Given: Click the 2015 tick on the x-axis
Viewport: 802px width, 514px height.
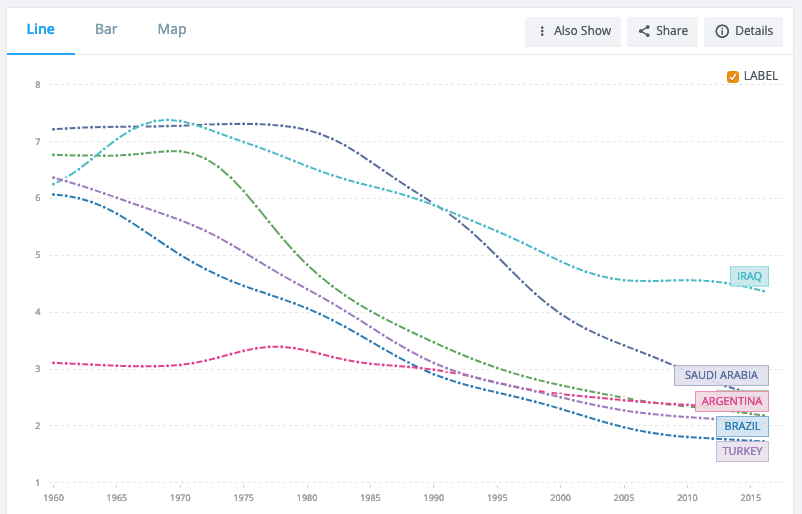Looking at the screenshot, I should (750, 498).
